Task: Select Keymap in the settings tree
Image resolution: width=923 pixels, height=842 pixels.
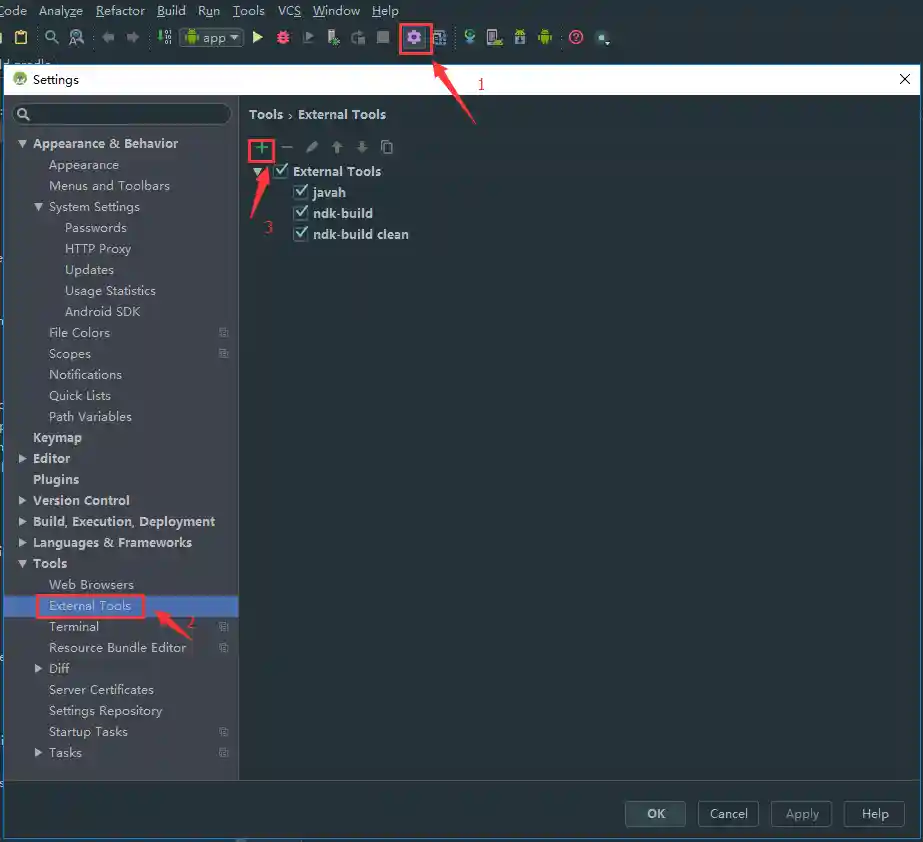Action: coord(57,438)
